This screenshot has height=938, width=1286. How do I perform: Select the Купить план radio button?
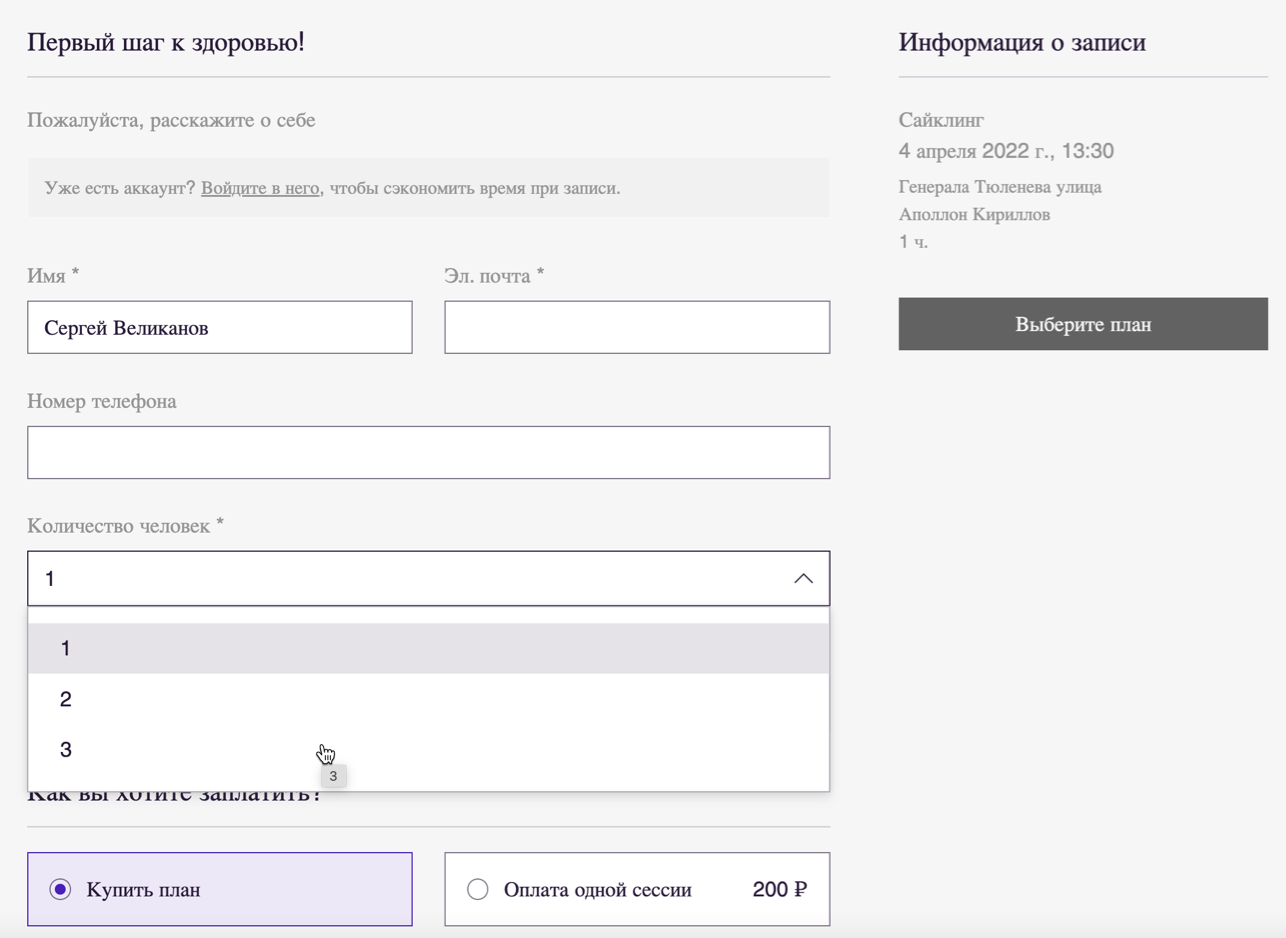[x=61, y=889]
